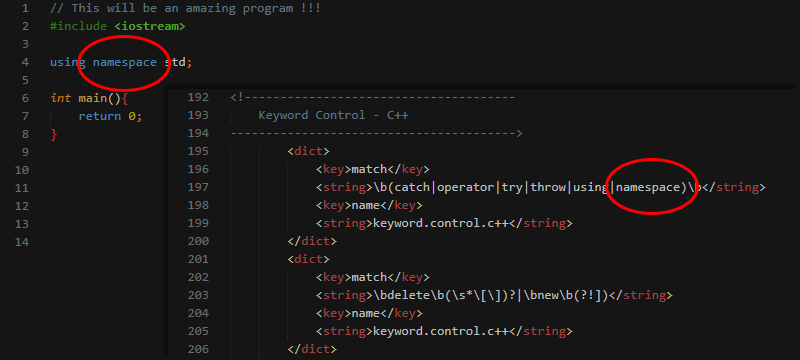The height and width of the screenshot is (360, 800).
Task: Click the closing red brace on line 8
Action: pos(54,134)
